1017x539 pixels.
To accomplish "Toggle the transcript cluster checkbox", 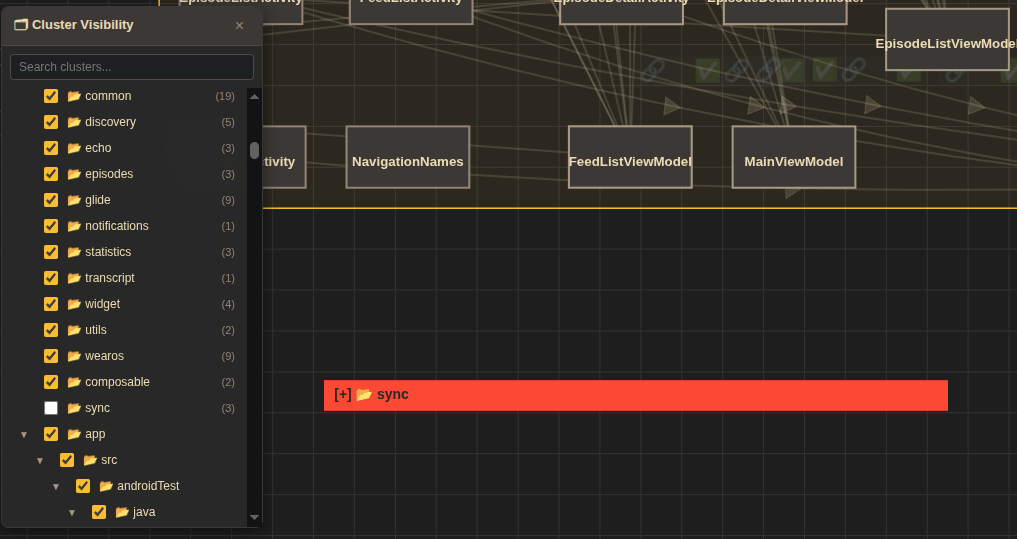I will [51, 278].
